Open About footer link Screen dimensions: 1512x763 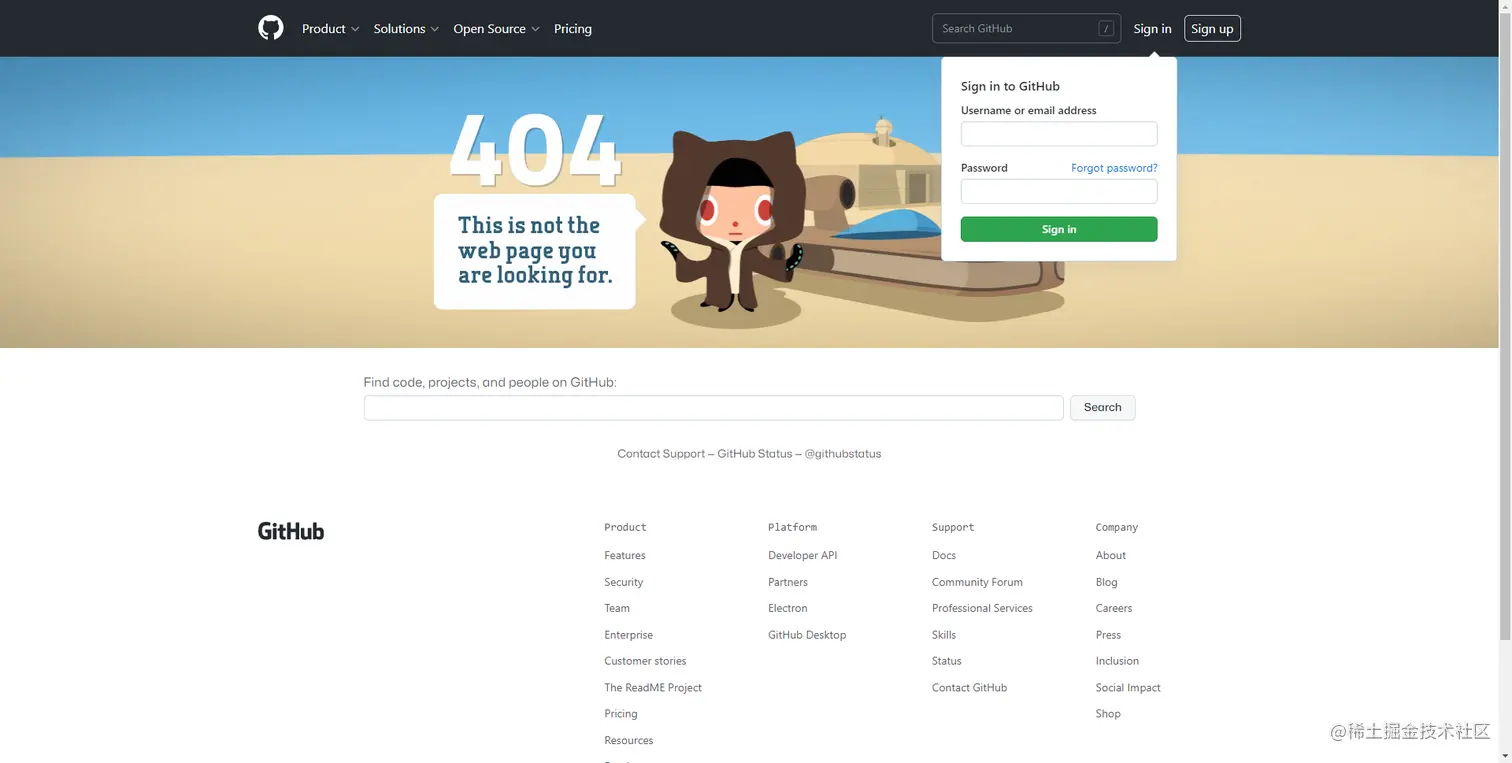point(1111,556)
